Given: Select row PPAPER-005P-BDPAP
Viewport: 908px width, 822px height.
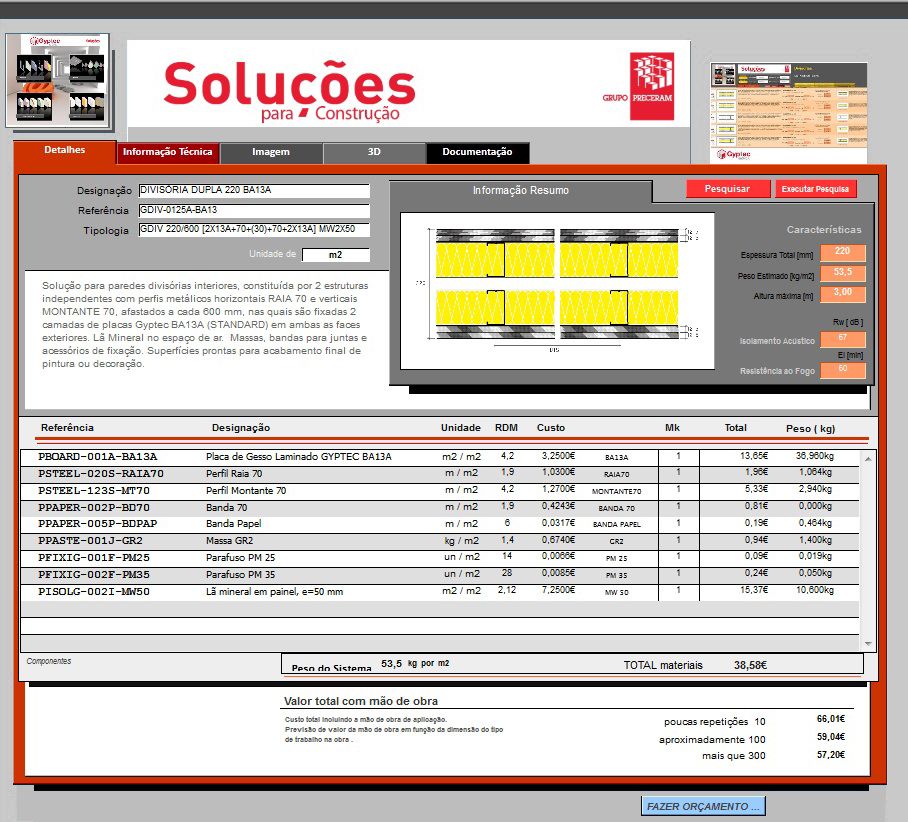Looking at the screenshot, I should pyautogui.click(x=440, y=524).
